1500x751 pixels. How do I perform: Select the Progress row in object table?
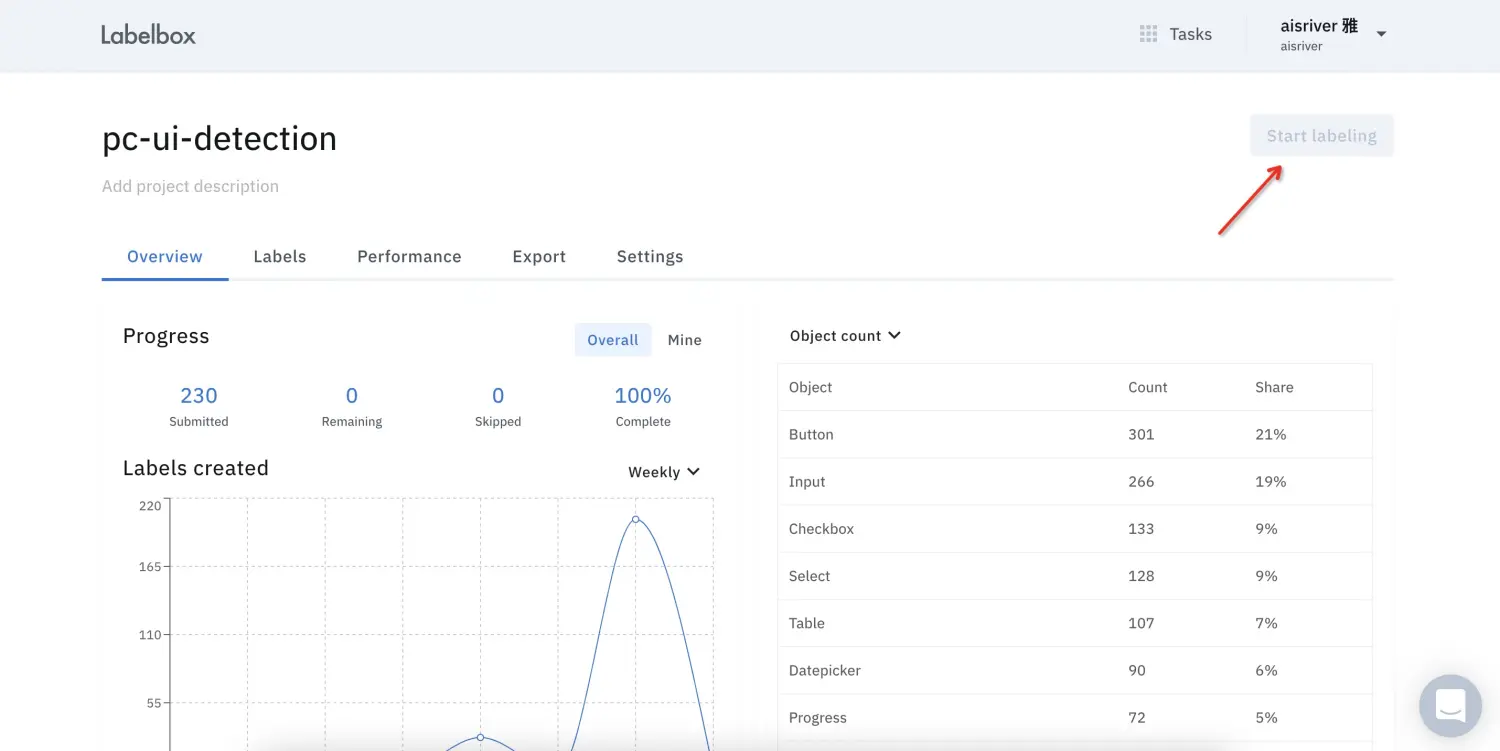(x=1075, y=717)
